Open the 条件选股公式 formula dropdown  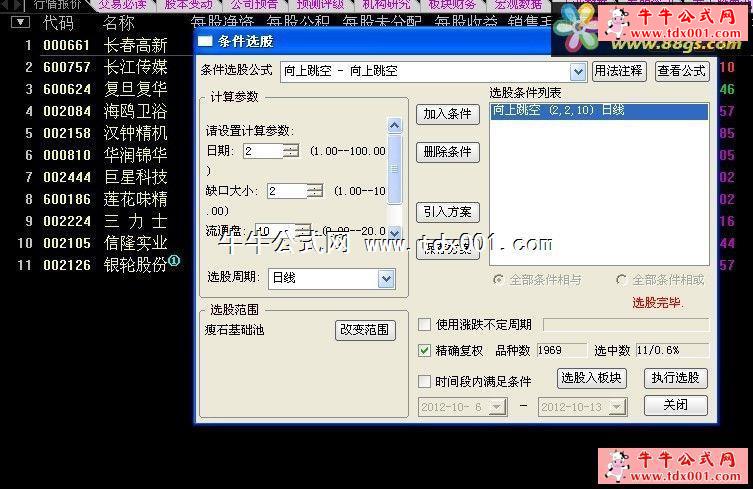coord(578,72)
